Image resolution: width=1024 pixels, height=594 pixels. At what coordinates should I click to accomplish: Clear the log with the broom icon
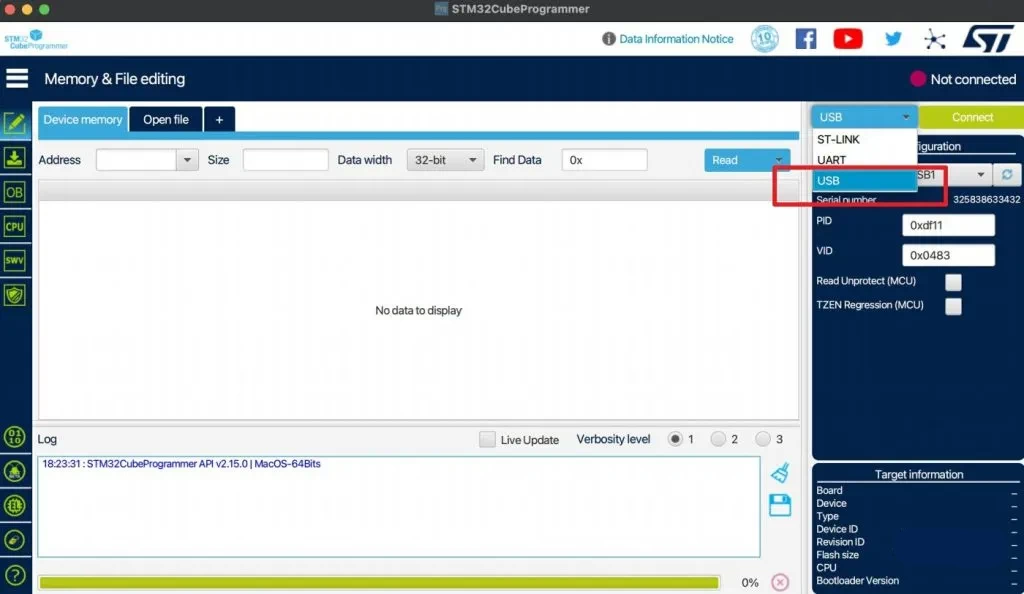click(x=780, y=473)
